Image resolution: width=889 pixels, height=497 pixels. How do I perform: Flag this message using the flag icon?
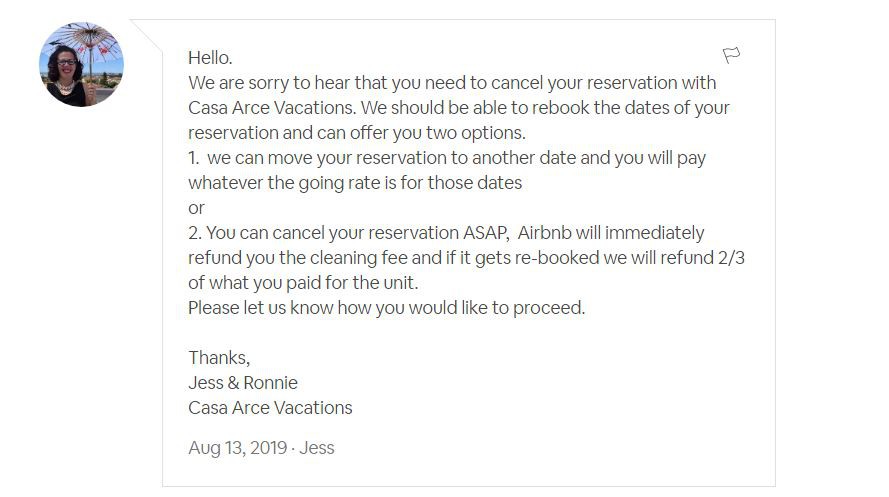[731, 55]
